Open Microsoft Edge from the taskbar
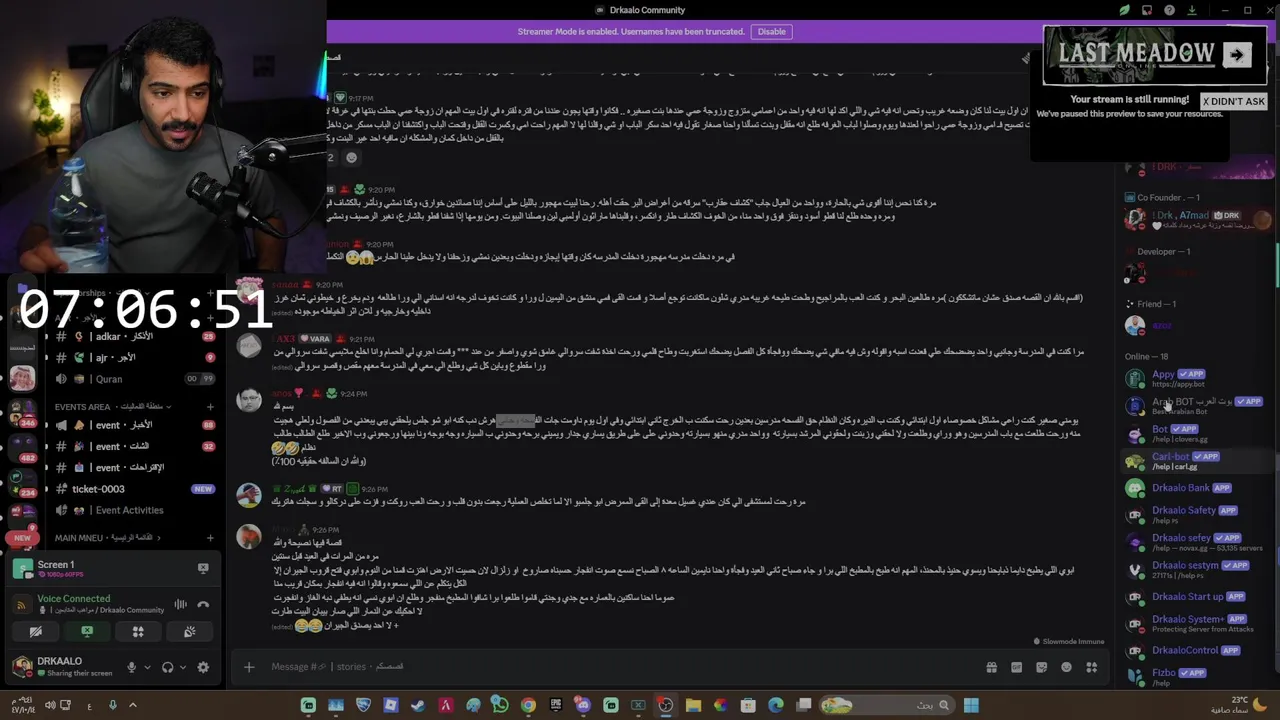1280x720 pixels. [x=775, y=706]
